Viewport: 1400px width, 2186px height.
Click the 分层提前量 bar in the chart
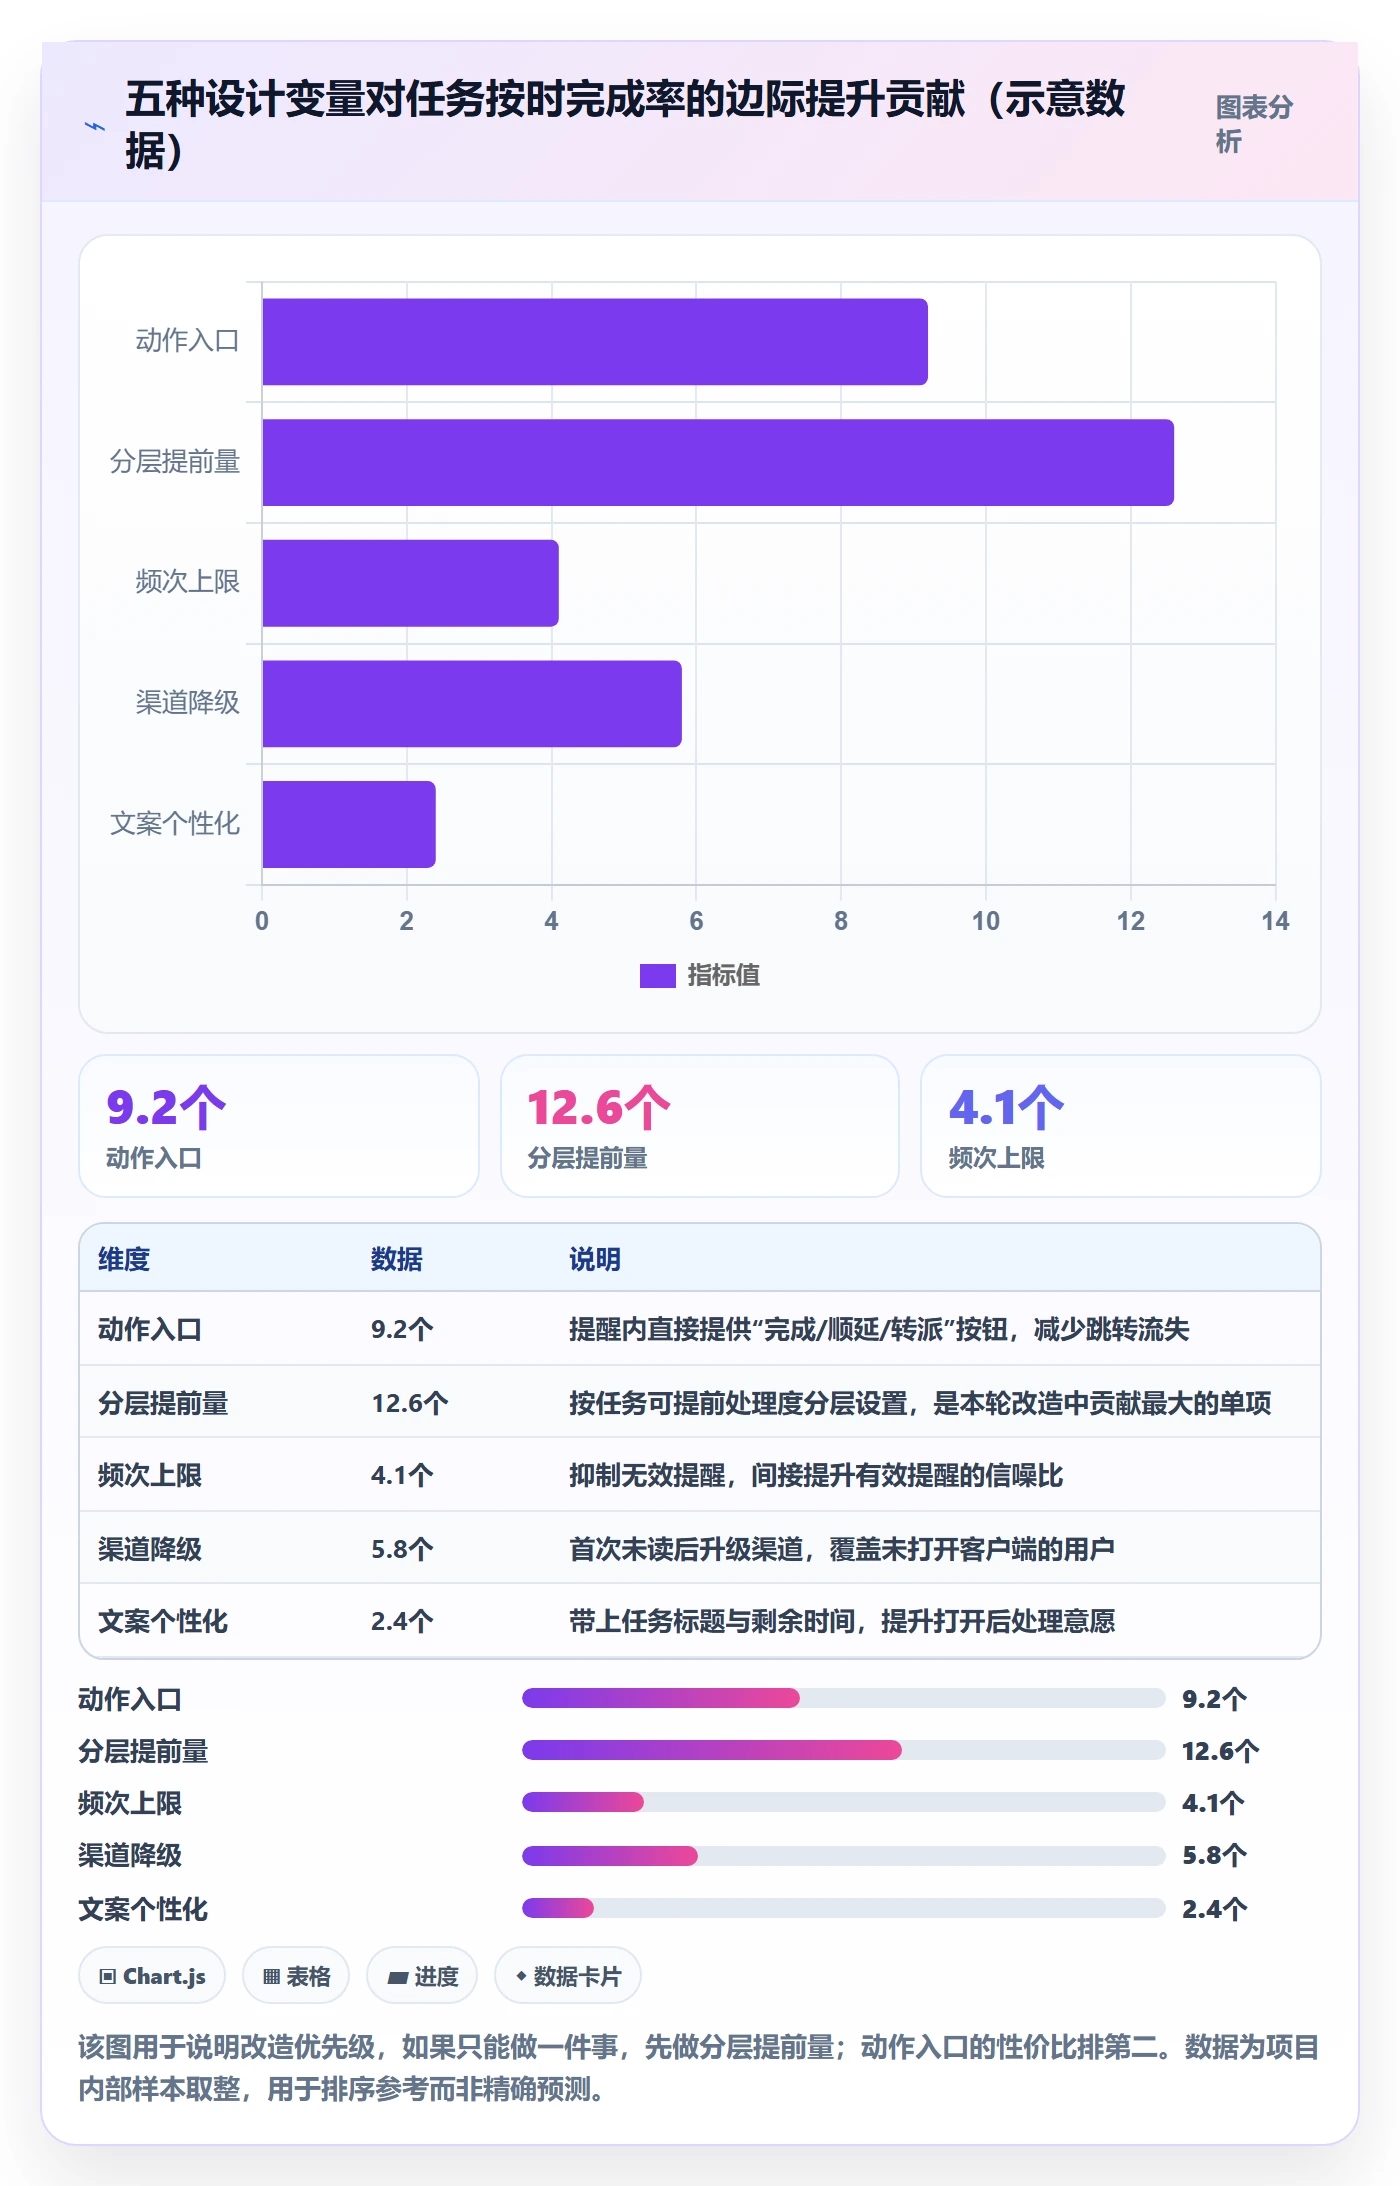click(718, 462)
